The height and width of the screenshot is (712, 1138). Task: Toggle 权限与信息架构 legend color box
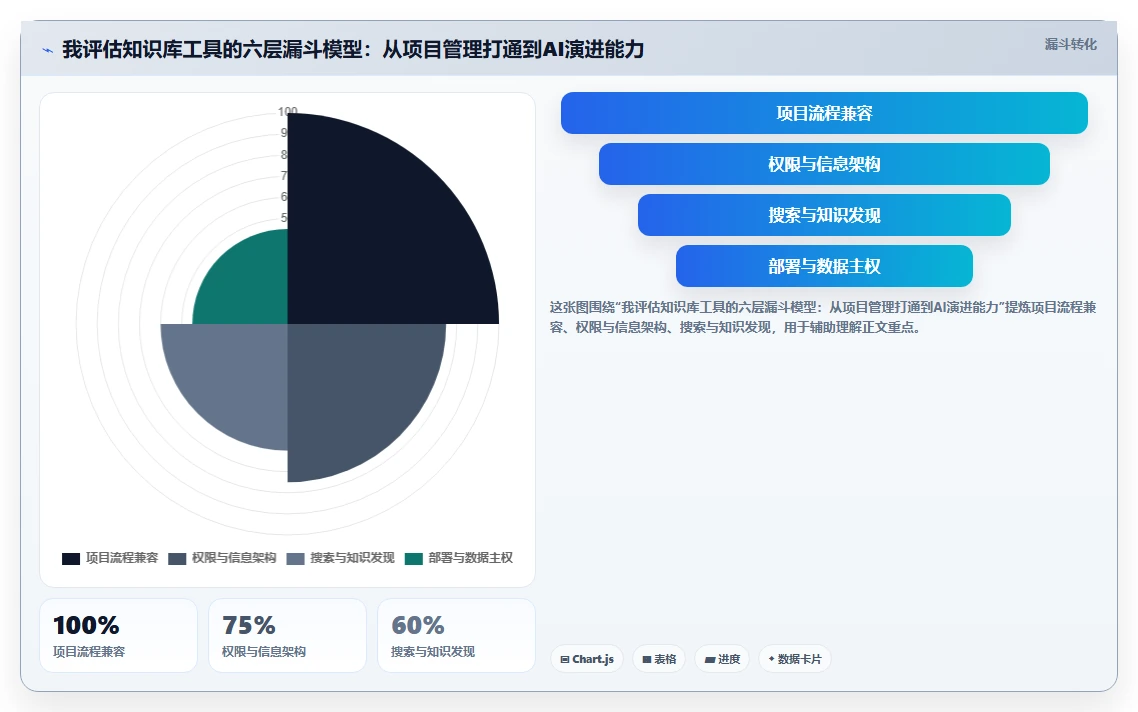[x=177, y=558]
